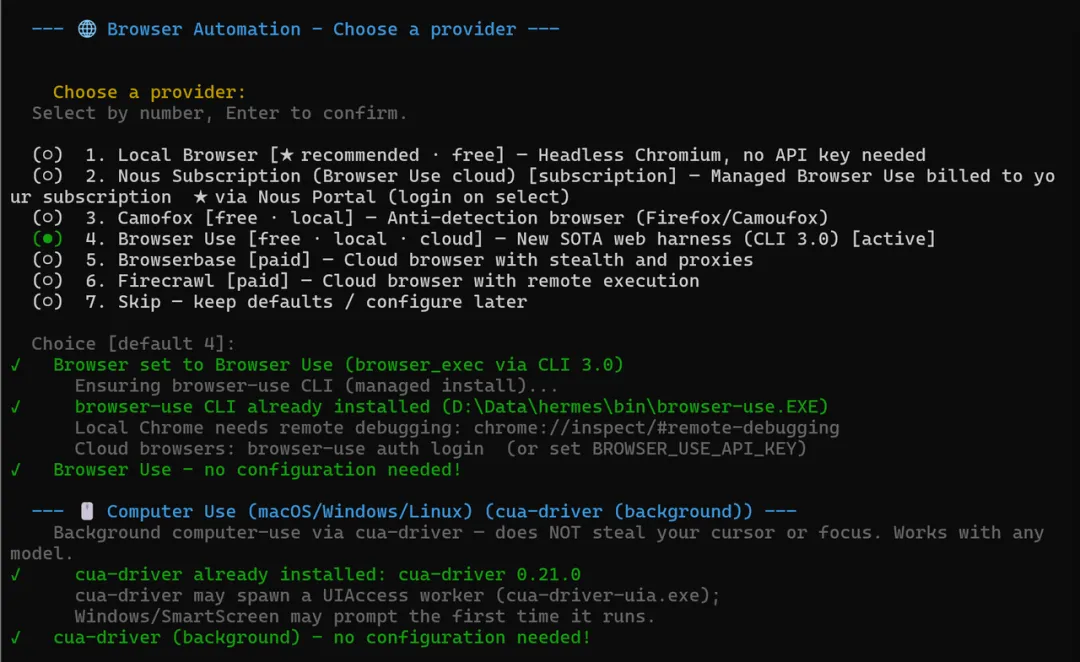This screenshot has height=662, width=1080.
Task: Click checkmark beside 'cua-driver (background) – no configuration needed!'
Action: pyautogui.click(x=16, y=637)
